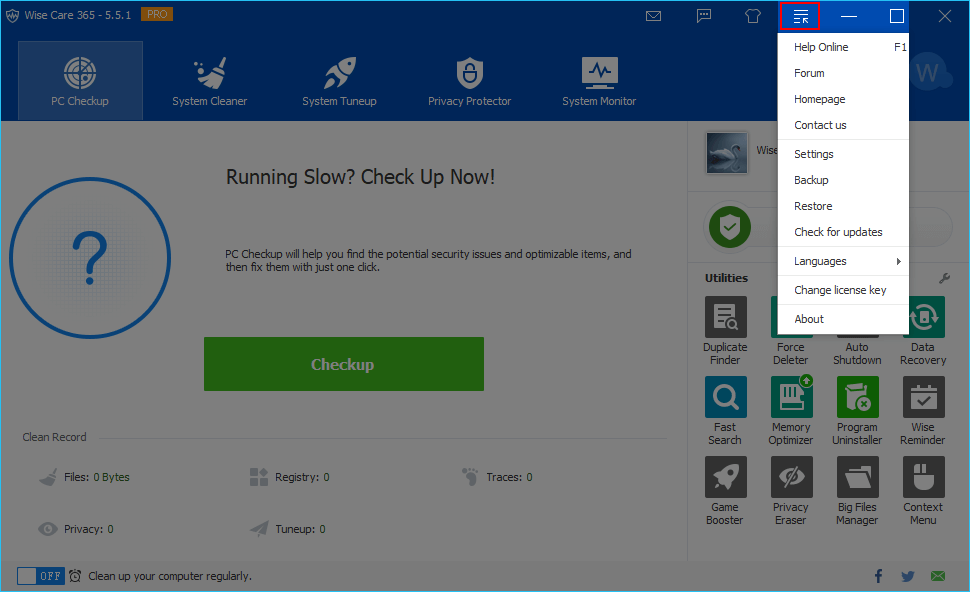
Task: Switch to System Cleaner tab
Action: tap(210, 80)
